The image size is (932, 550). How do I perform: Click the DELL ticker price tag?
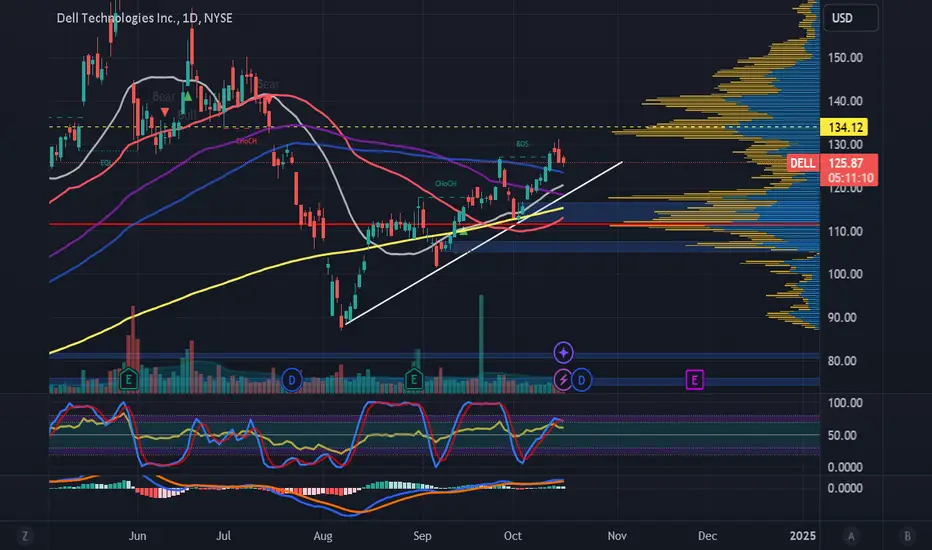point(802,163)
